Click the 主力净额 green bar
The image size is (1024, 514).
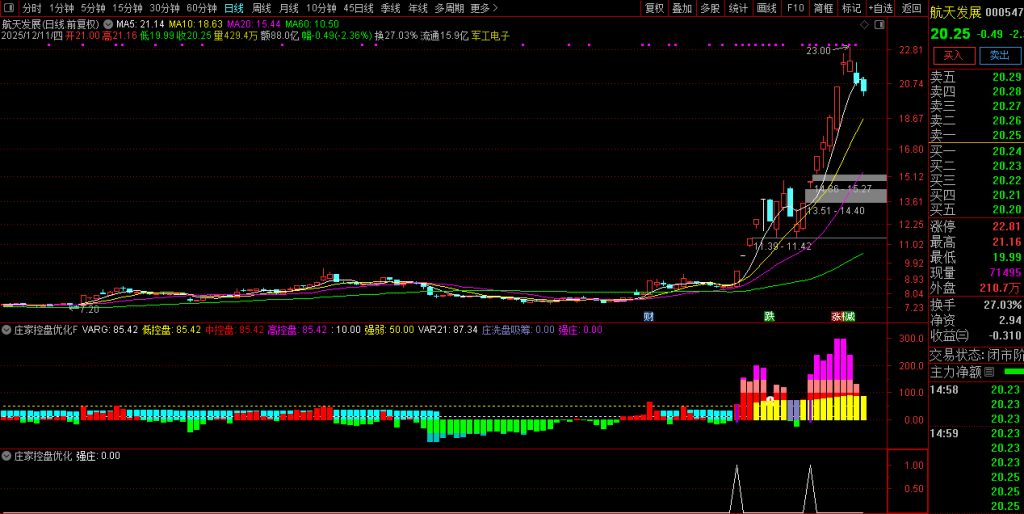coord(1015,372)
